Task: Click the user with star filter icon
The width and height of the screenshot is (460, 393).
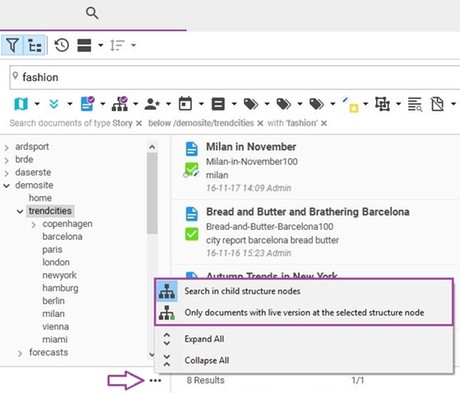Action: (152, 104)
